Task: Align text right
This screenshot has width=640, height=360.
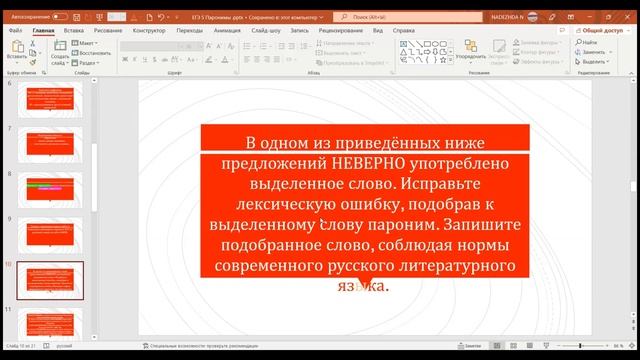Action: pyautogui.click(x=267, y=60)
